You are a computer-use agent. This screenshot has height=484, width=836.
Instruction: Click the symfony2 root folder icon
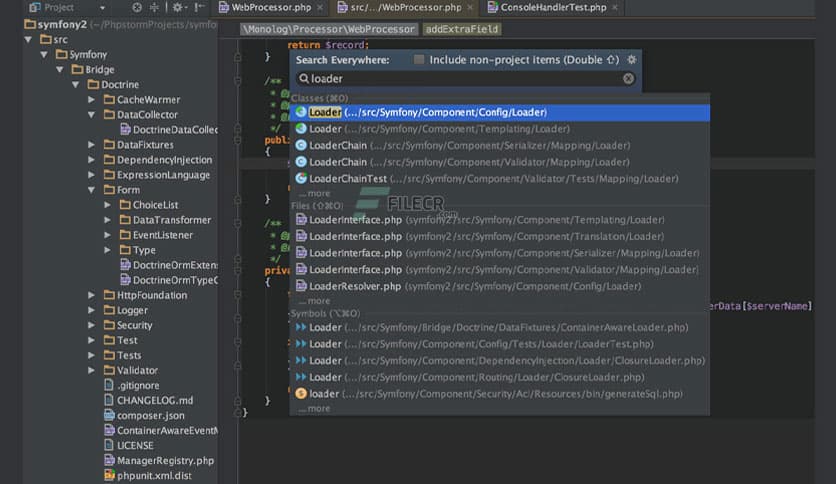pos(30,24)
